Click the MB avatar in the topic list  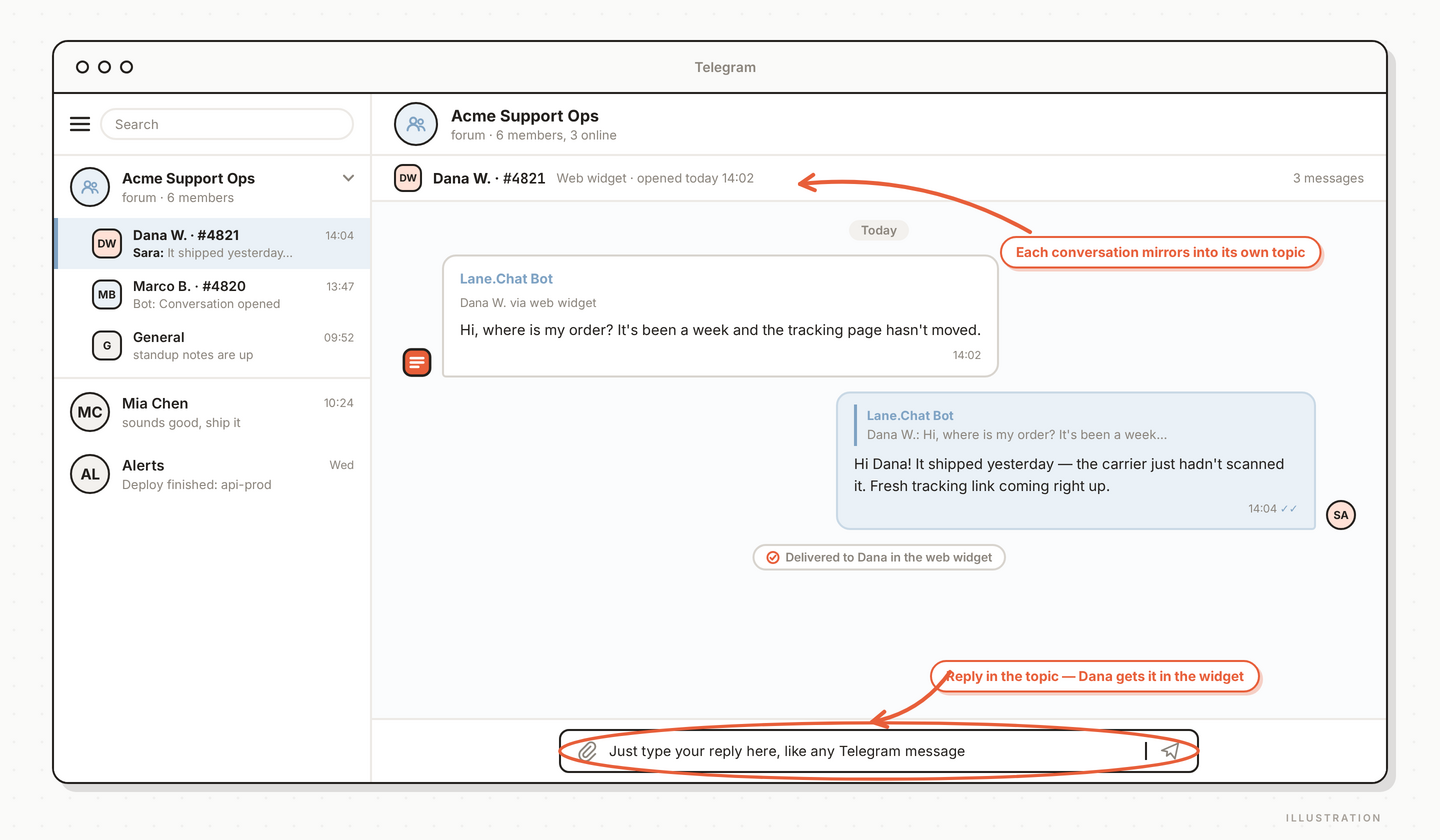[x=107, y=294]
